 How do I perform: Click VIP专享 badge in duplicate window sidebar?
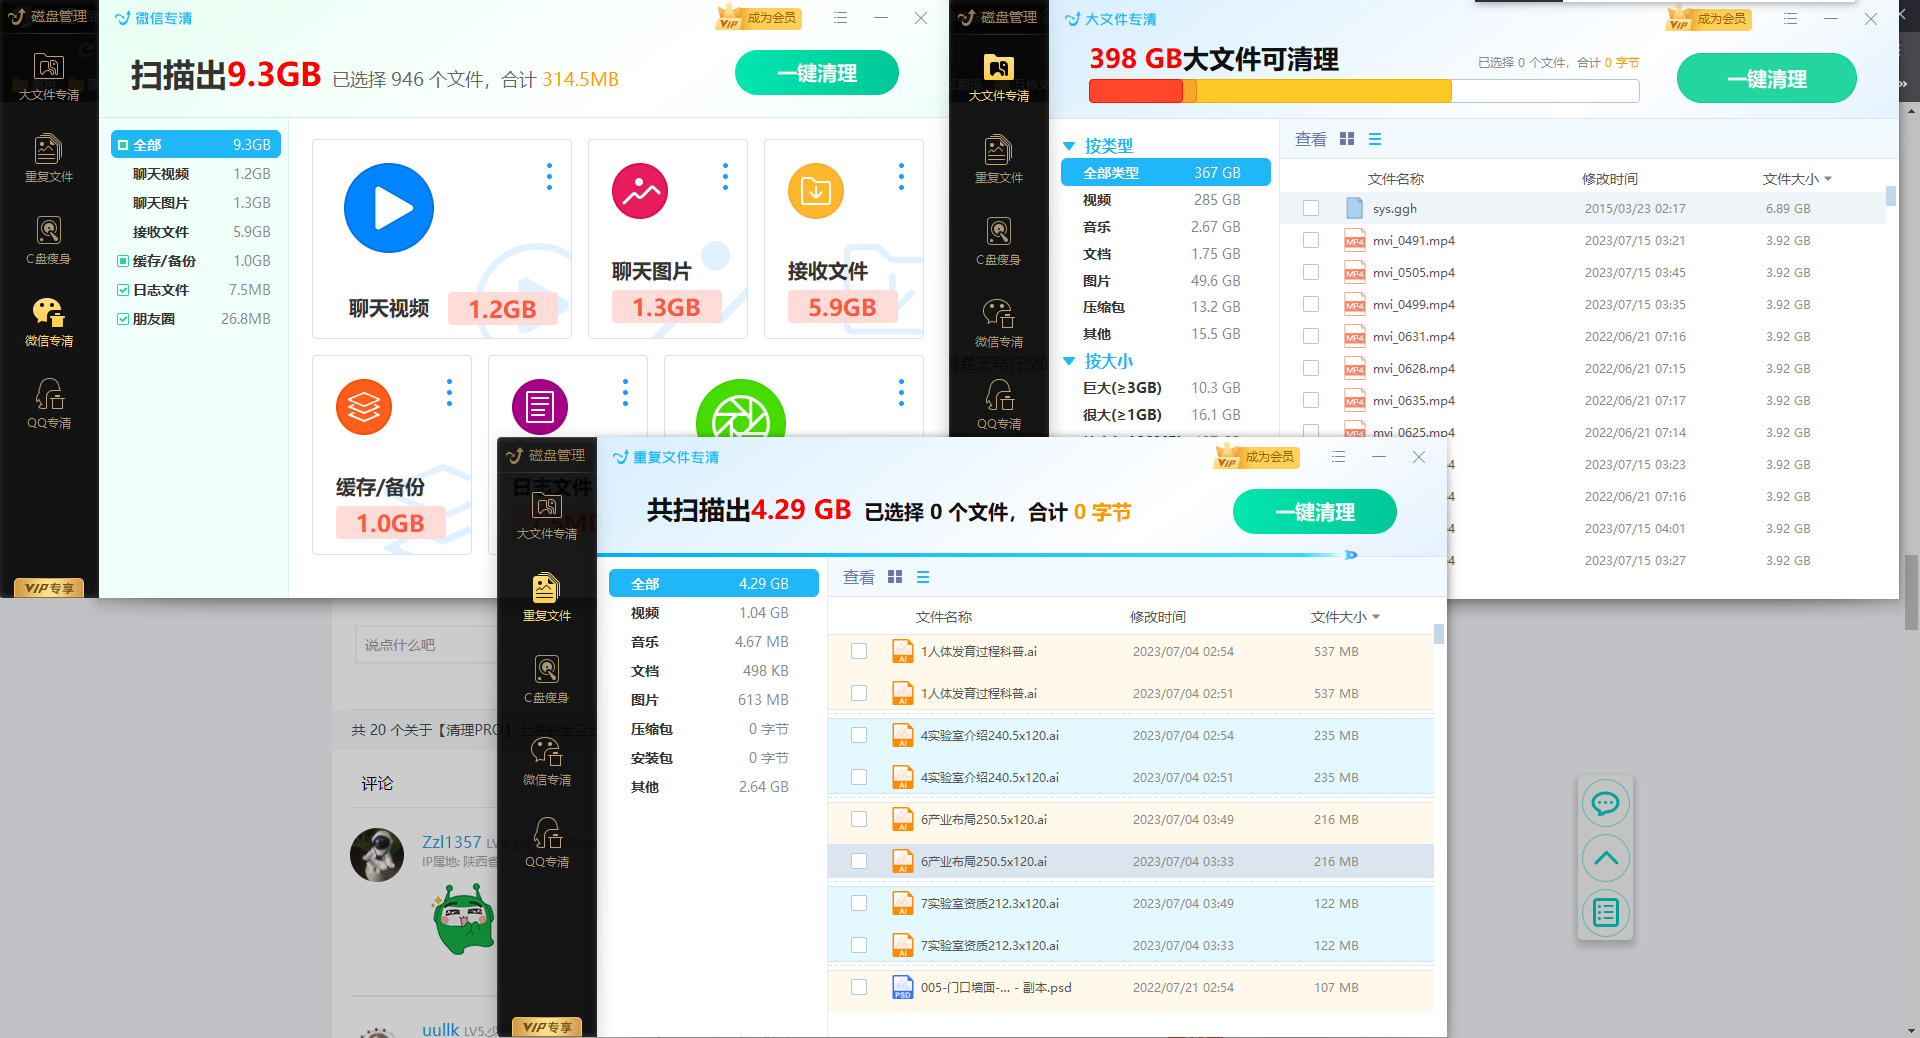coord(547,1027)
